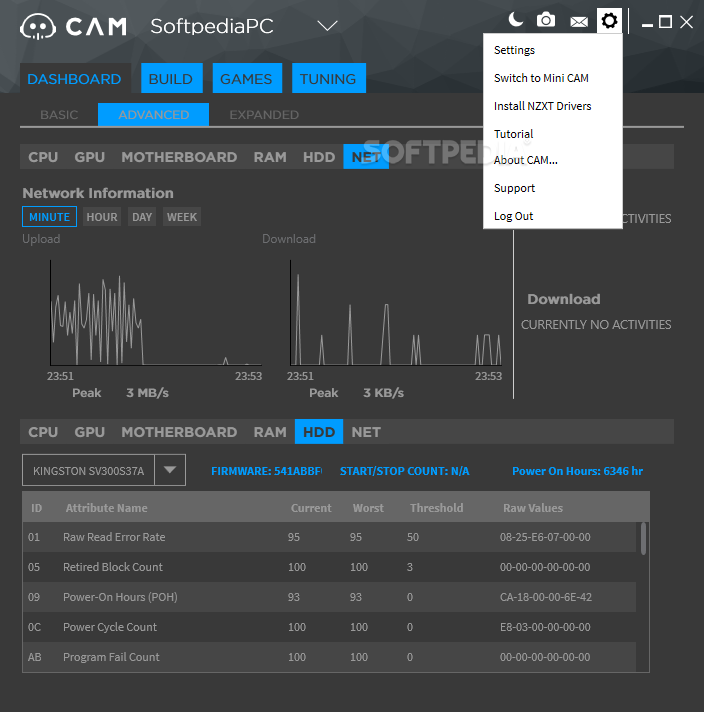Image resolution: width=704 pixels, height=712 pixels.
Task: Select the ADVANCED view tab
Action: pos(154,114)
